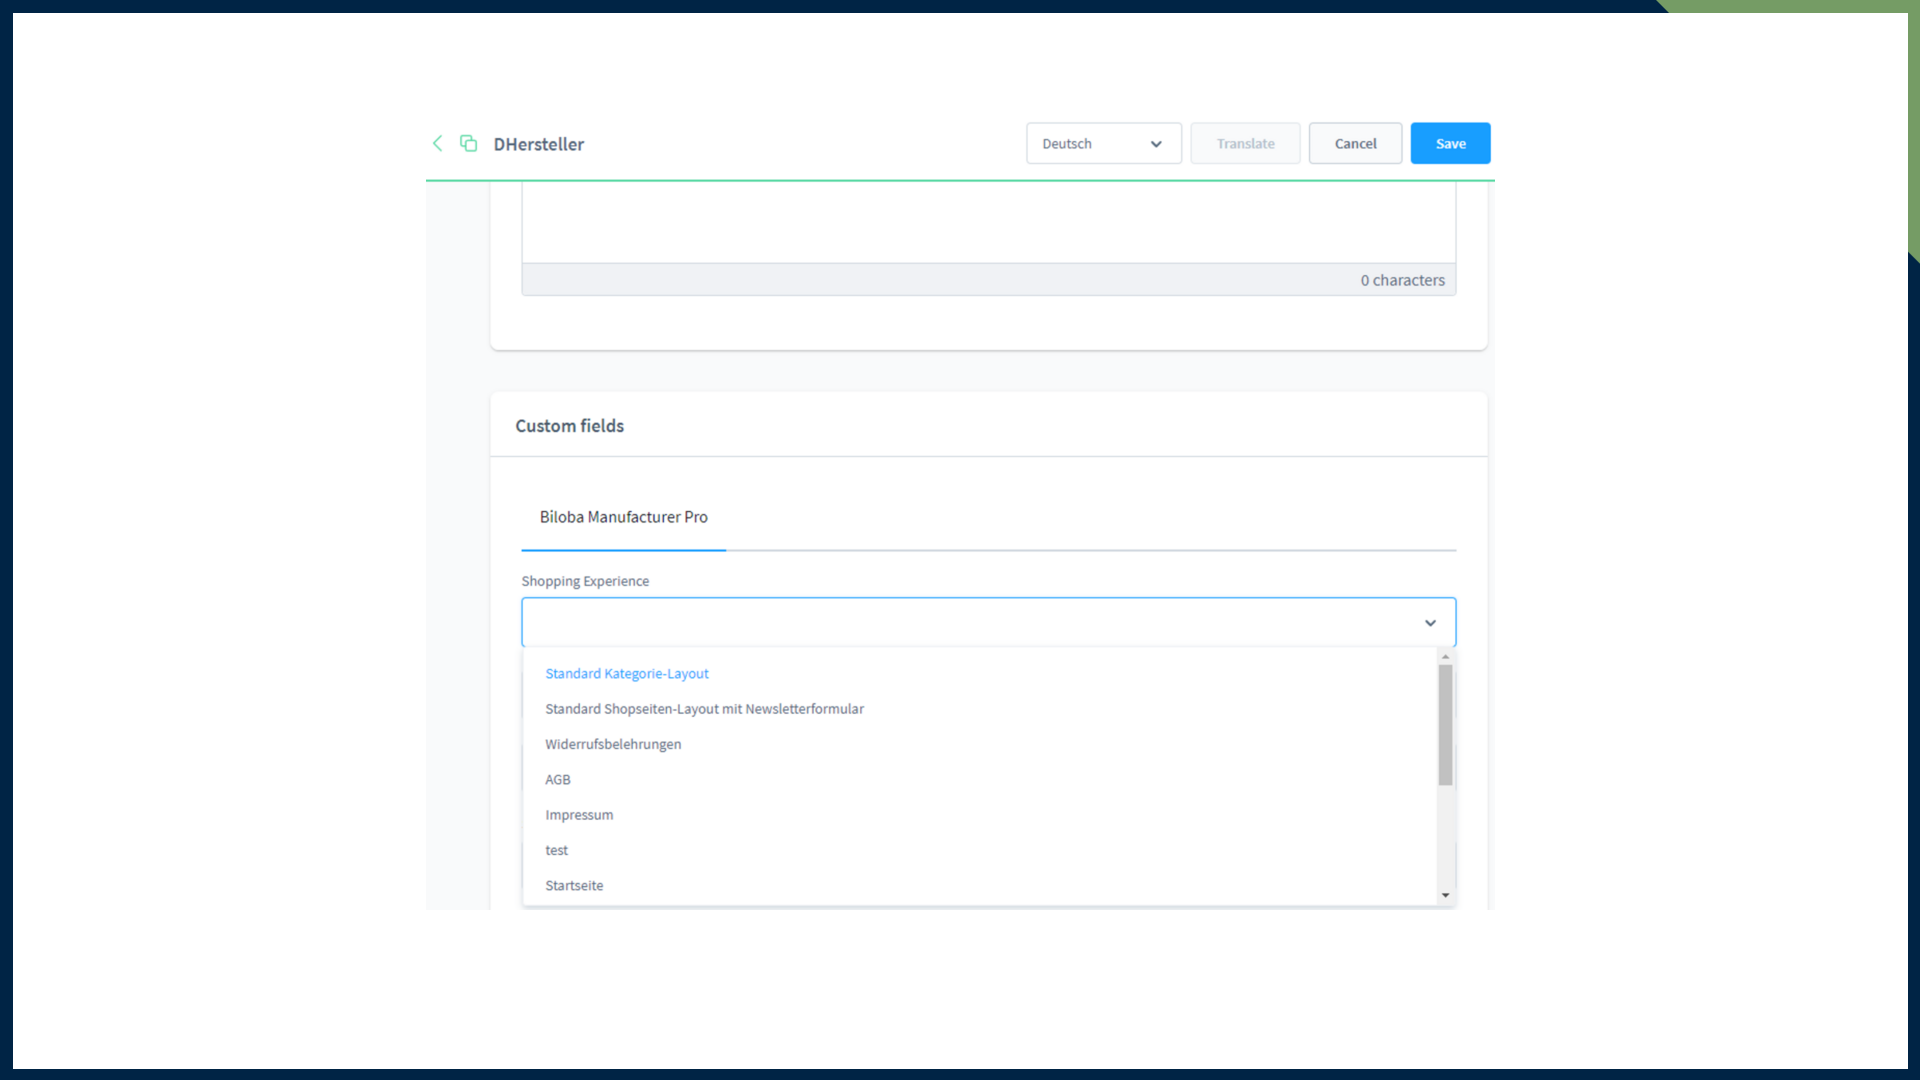Choose the test layout option

point(556,850)
